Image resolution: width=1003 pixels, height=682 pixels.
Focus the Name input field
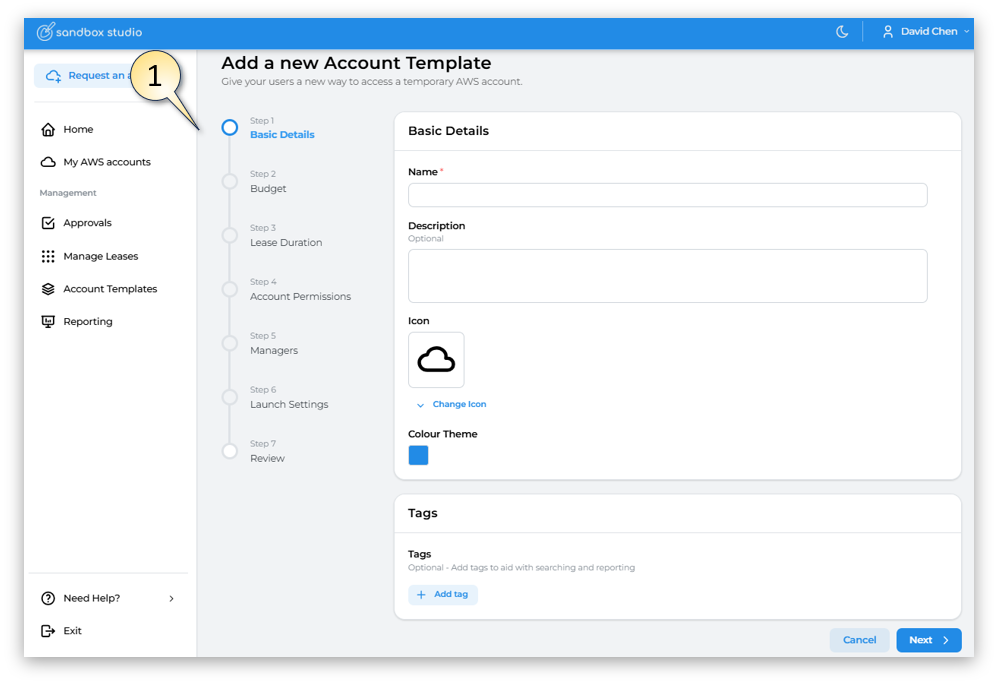click(x=667, y=195)
